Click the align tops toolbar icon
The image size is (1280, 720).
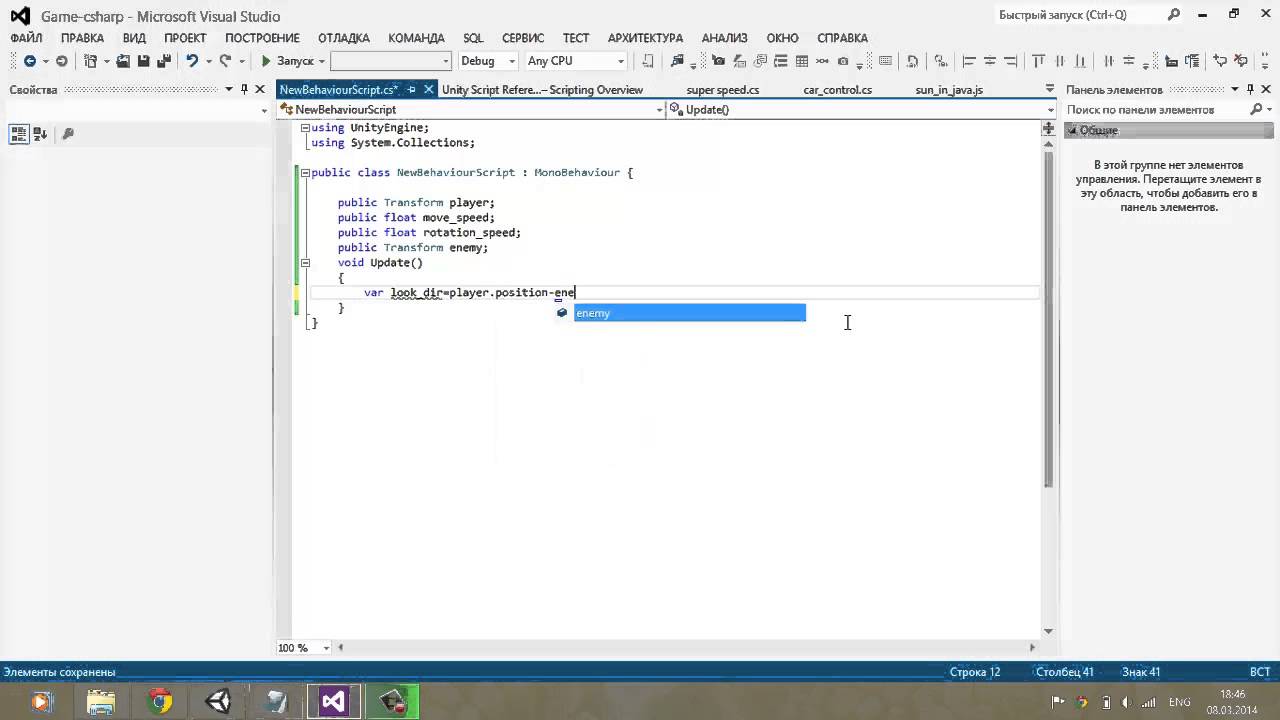pos(1038,61)
